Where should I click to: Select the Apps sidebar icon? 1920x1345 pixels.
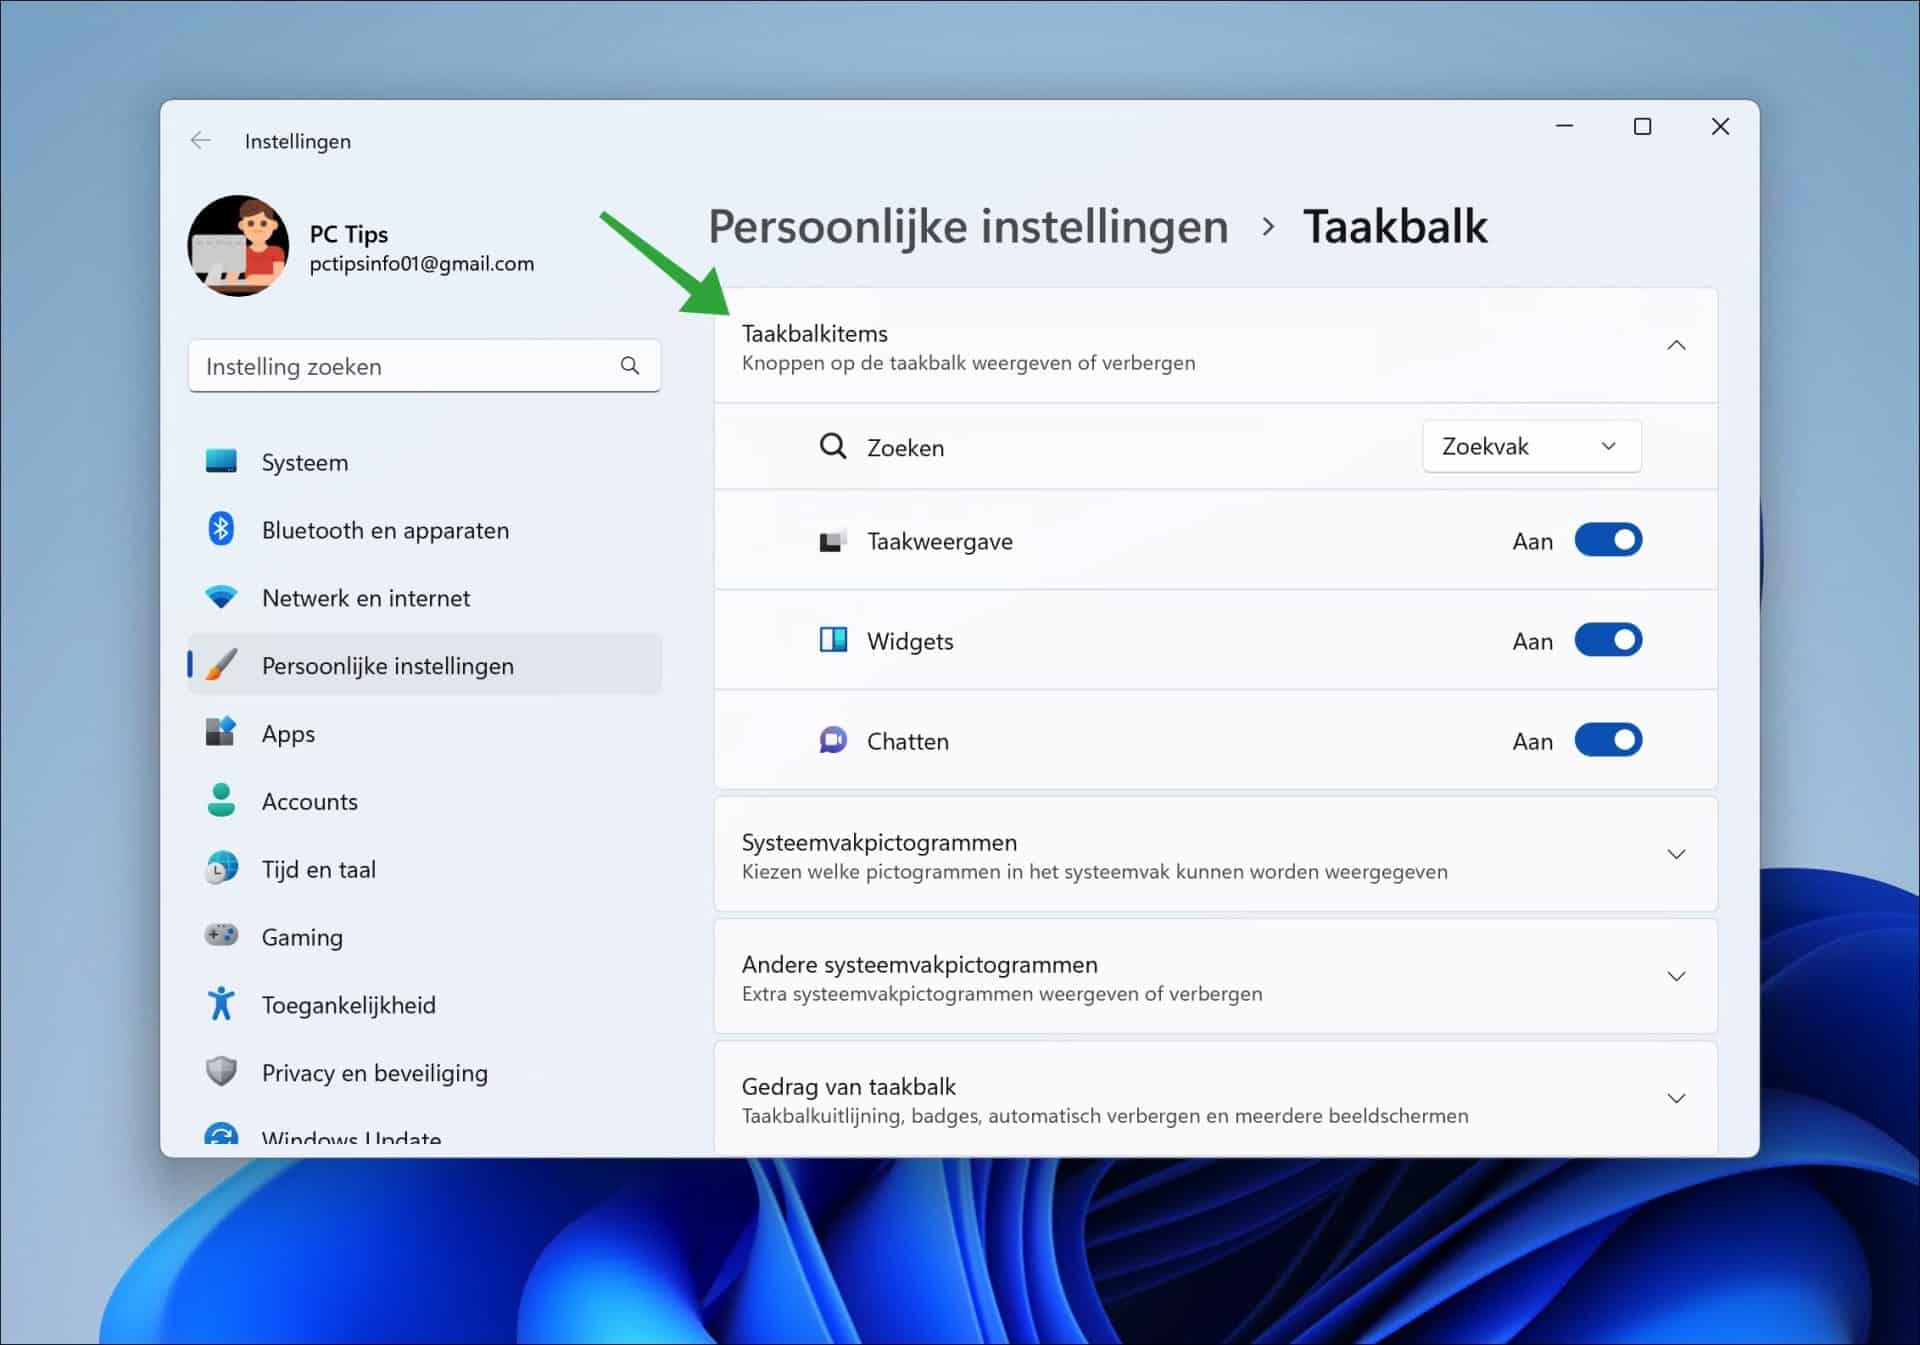point(220,733)
